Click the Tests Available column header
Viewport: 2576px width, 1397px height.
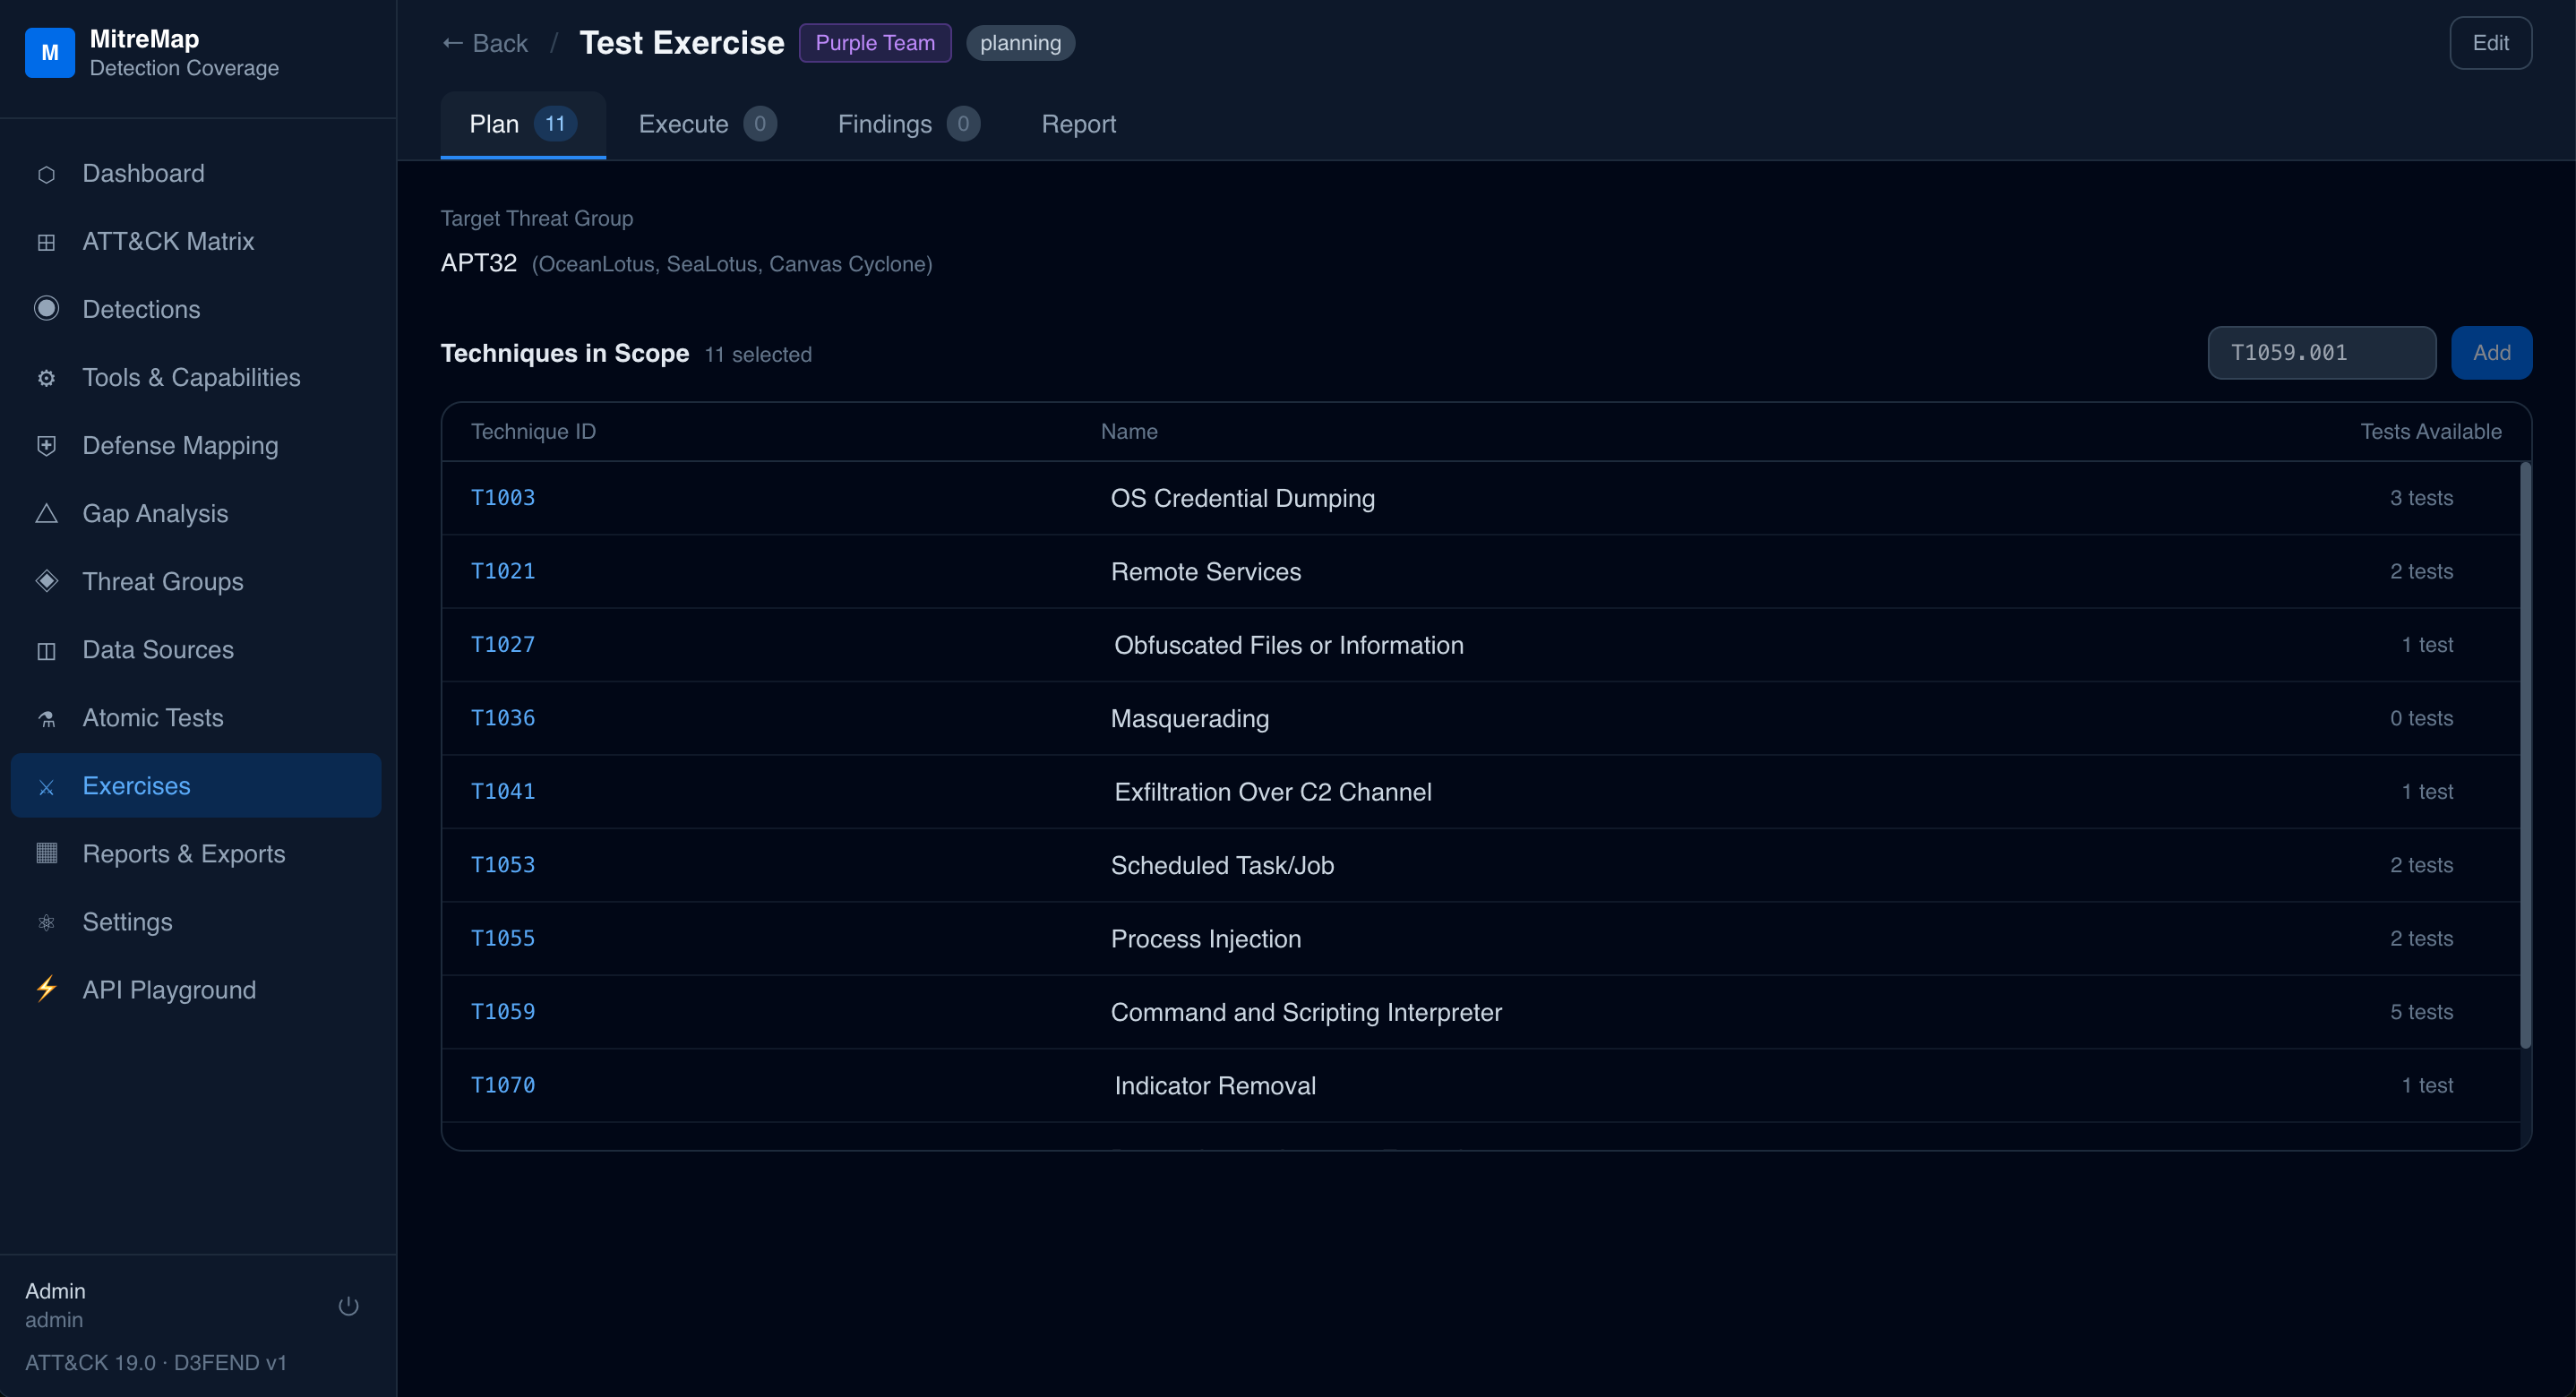2431,432
